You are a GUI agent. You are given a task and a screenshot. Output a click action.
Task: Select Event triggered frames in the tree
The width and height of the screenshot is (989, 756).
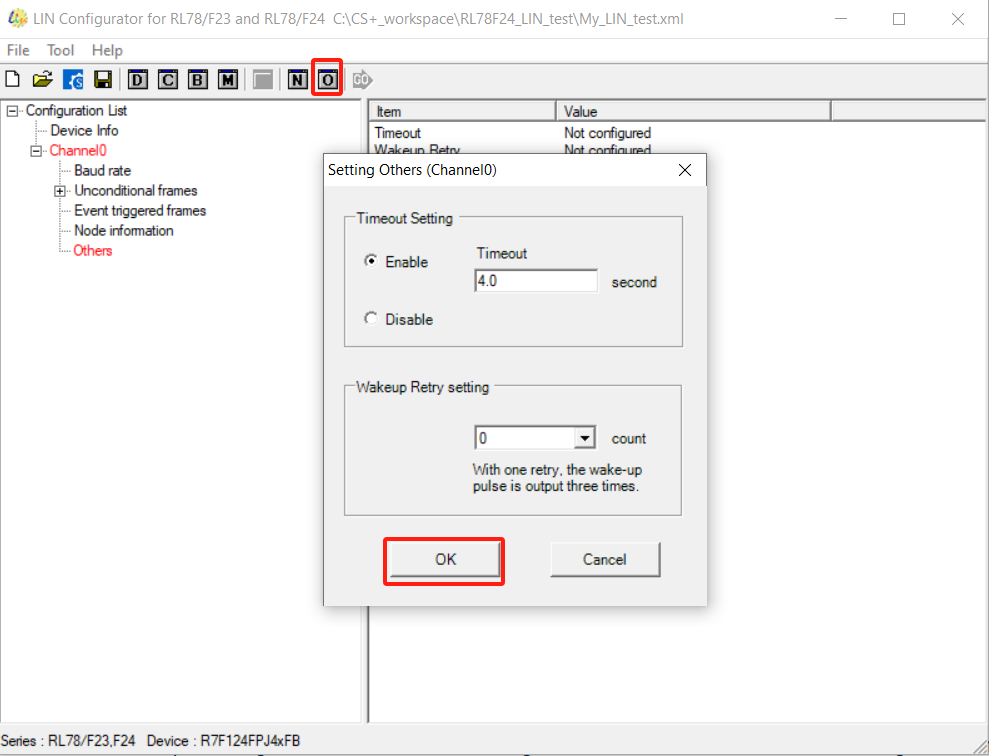(140, 211)
